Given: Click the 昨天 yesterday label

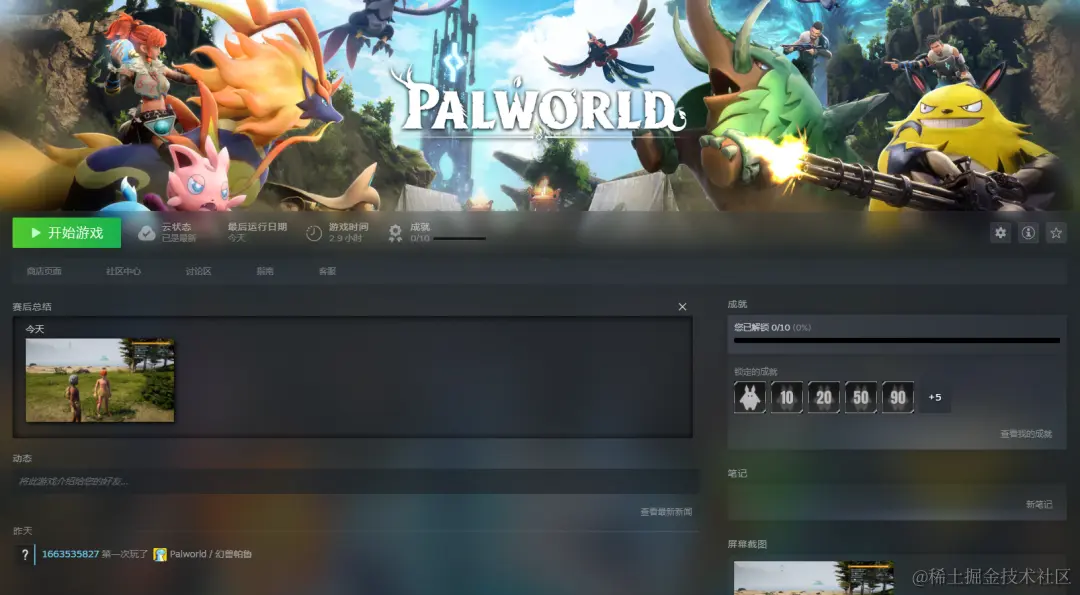Looking at the screenshot, I should click(22, 531).
